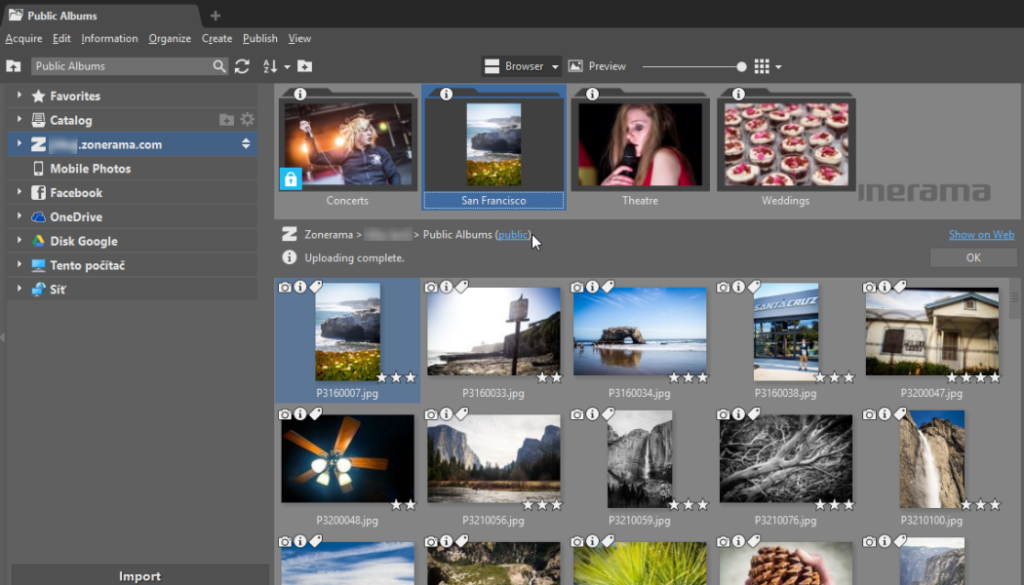Expand the Síť tree node
Screen dimensions: 1024x585
tap(19, 289)
